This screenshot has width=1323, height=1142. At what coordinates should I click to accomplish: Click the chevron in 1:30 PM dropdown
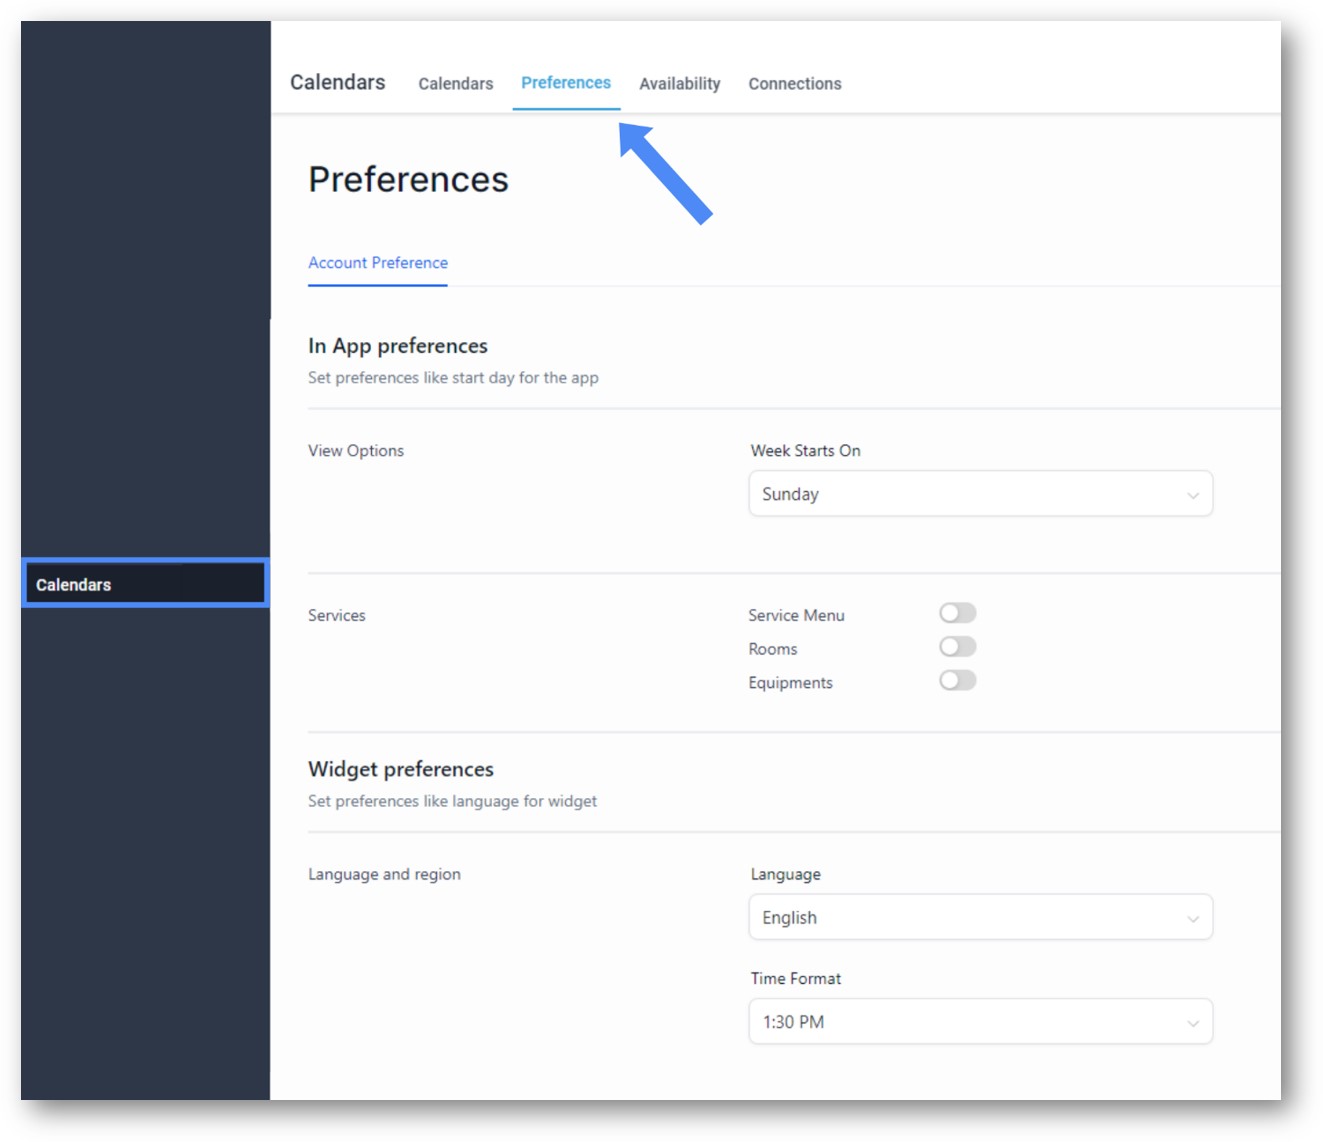pos(1192,1024)
